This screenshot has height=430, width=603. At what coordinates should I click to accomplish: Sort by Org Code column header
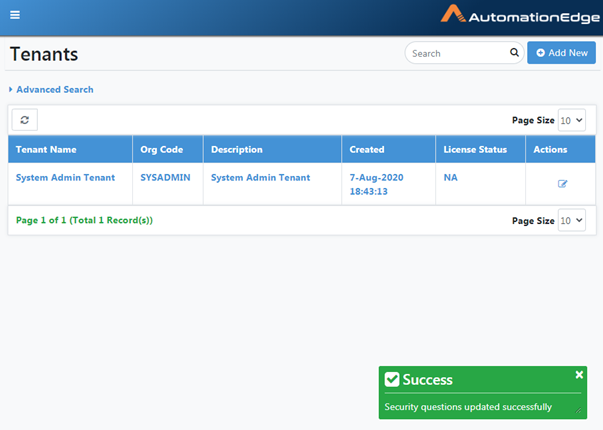162,150
